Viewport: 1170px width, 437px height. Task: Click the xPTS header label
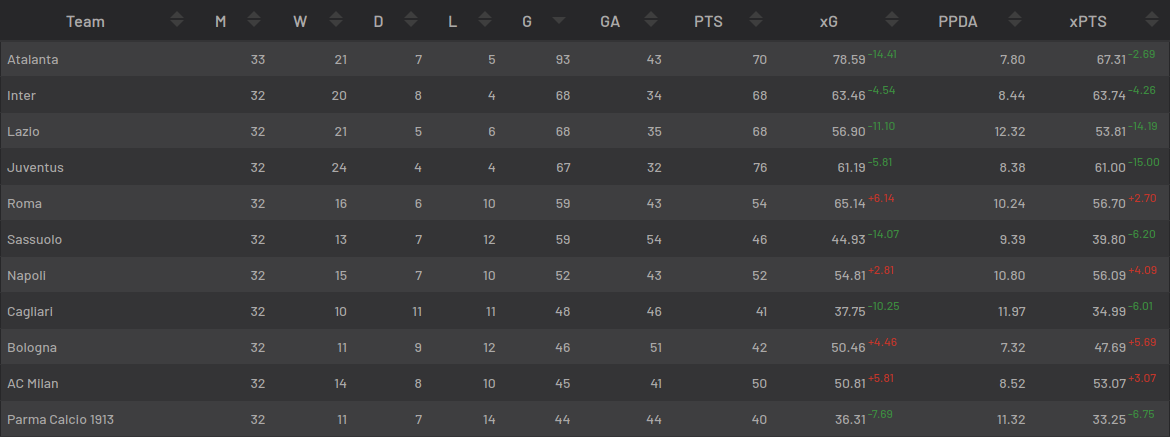[1088, 22]
